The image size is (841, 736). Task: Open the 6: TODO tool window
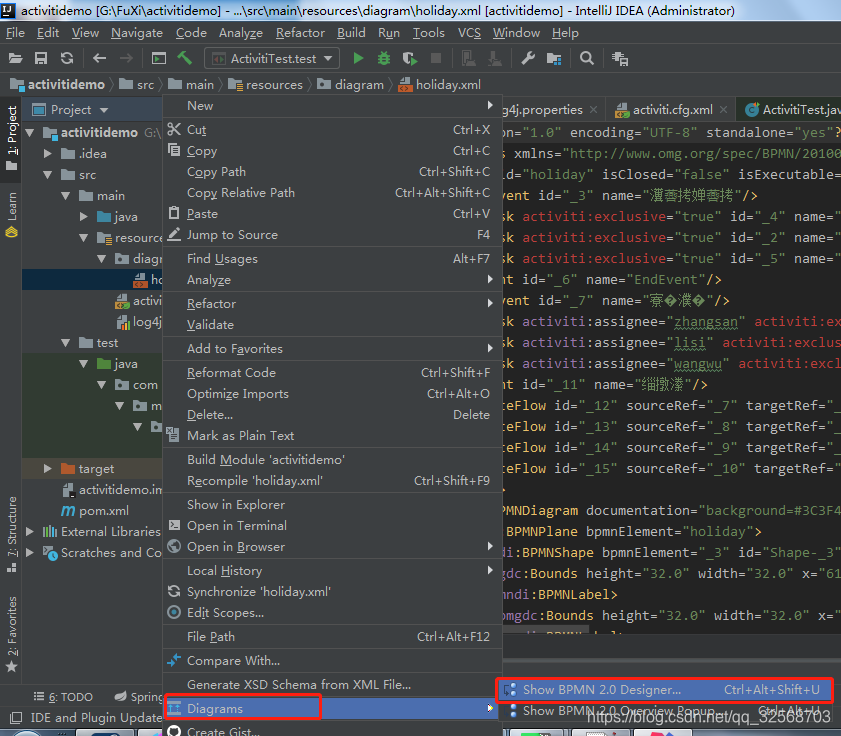click(63, 697)
